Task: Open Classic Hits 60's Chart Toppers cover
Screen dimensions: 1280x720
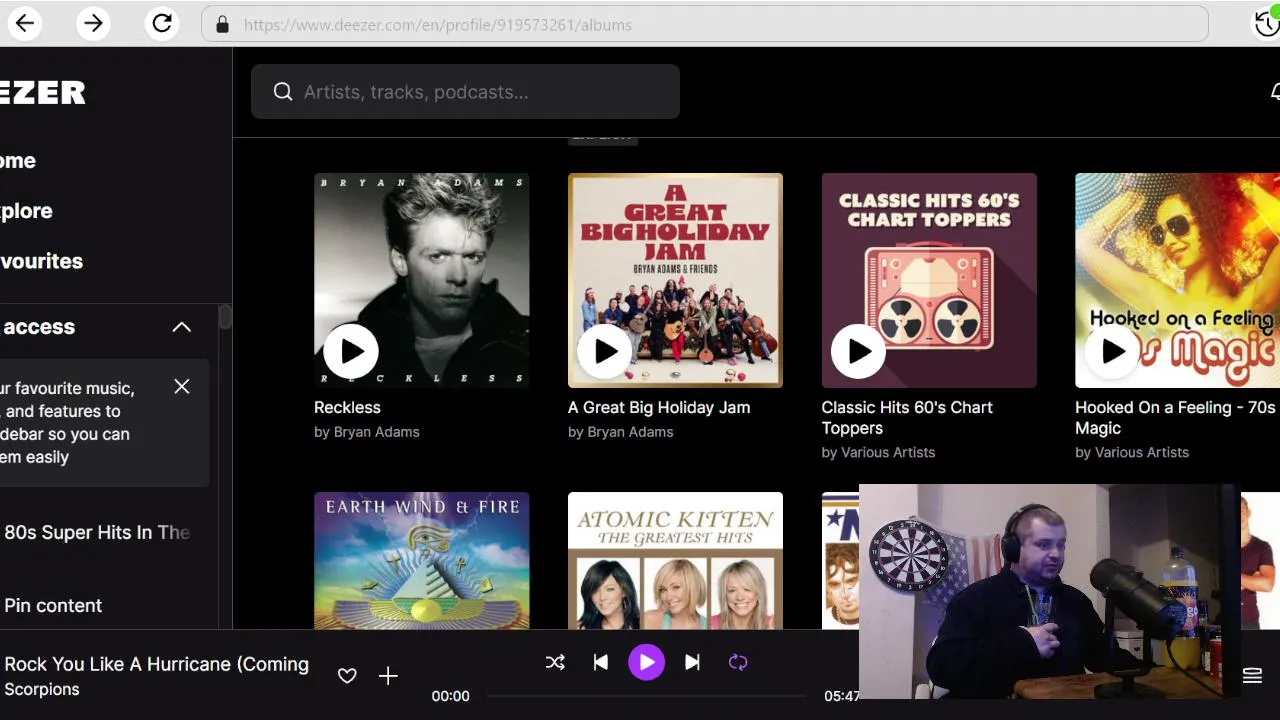Action: pyautogui.click(x=929, y=280)
